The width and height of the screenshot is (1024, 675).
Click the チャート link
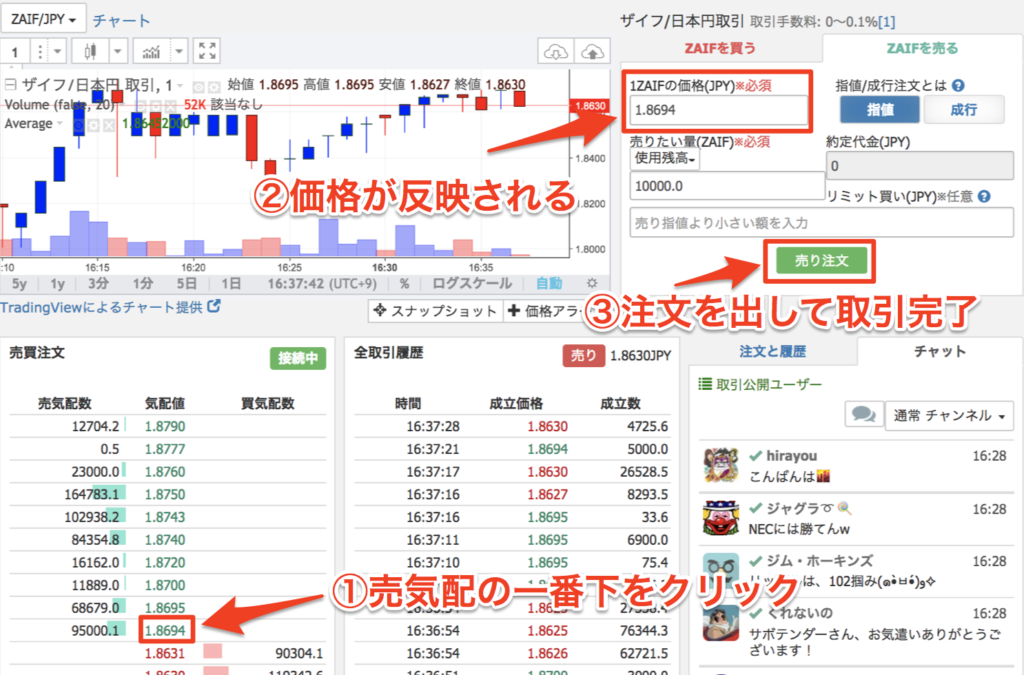(121, 20)
